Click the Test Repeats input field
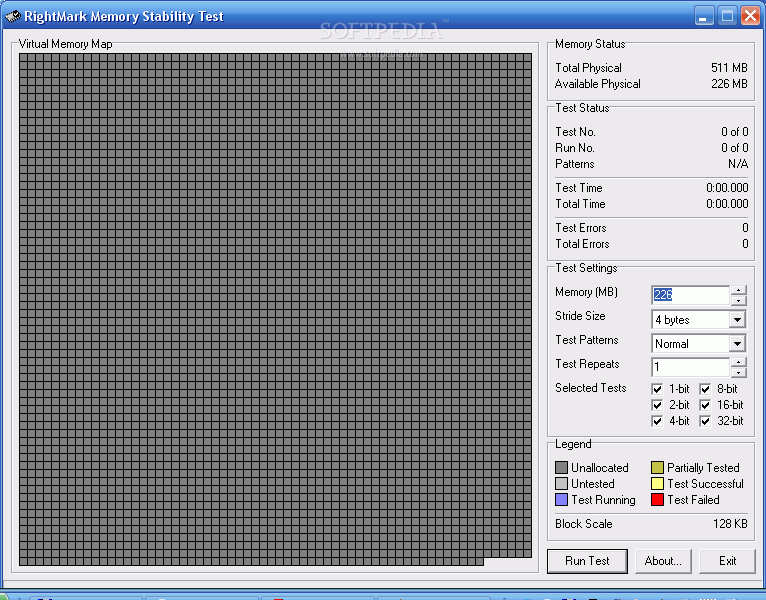The width and height of the screenshot is (766, 600). pyautogui.click(x=691, y=367)
